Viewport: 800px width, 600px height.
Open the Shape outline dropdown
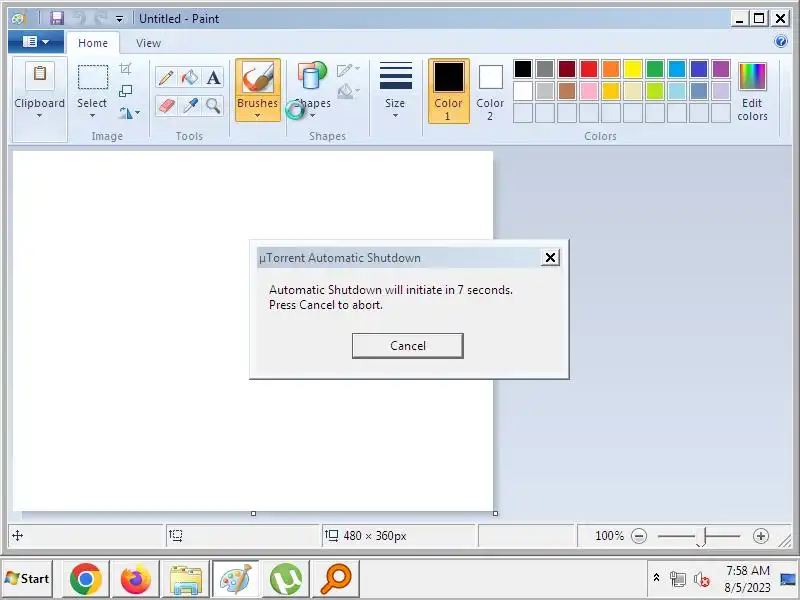point(348,70)
